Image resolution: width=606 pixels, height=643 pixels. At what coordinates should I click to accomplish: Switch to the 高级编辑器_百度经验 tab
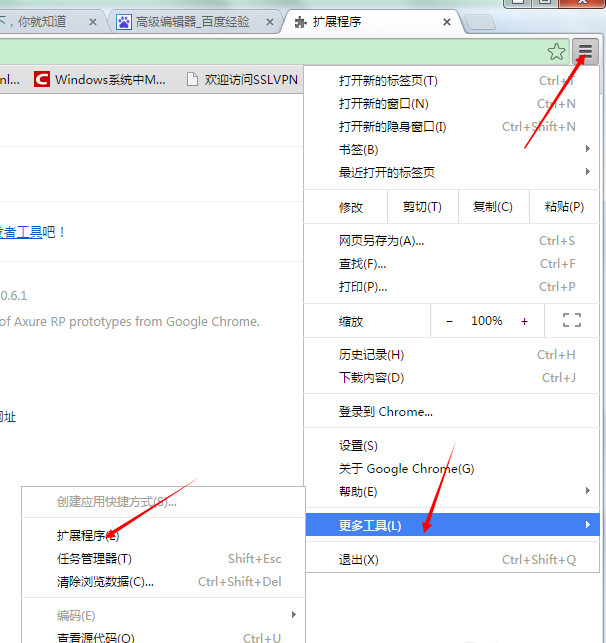pyautogui.click(x=195, y=21)
